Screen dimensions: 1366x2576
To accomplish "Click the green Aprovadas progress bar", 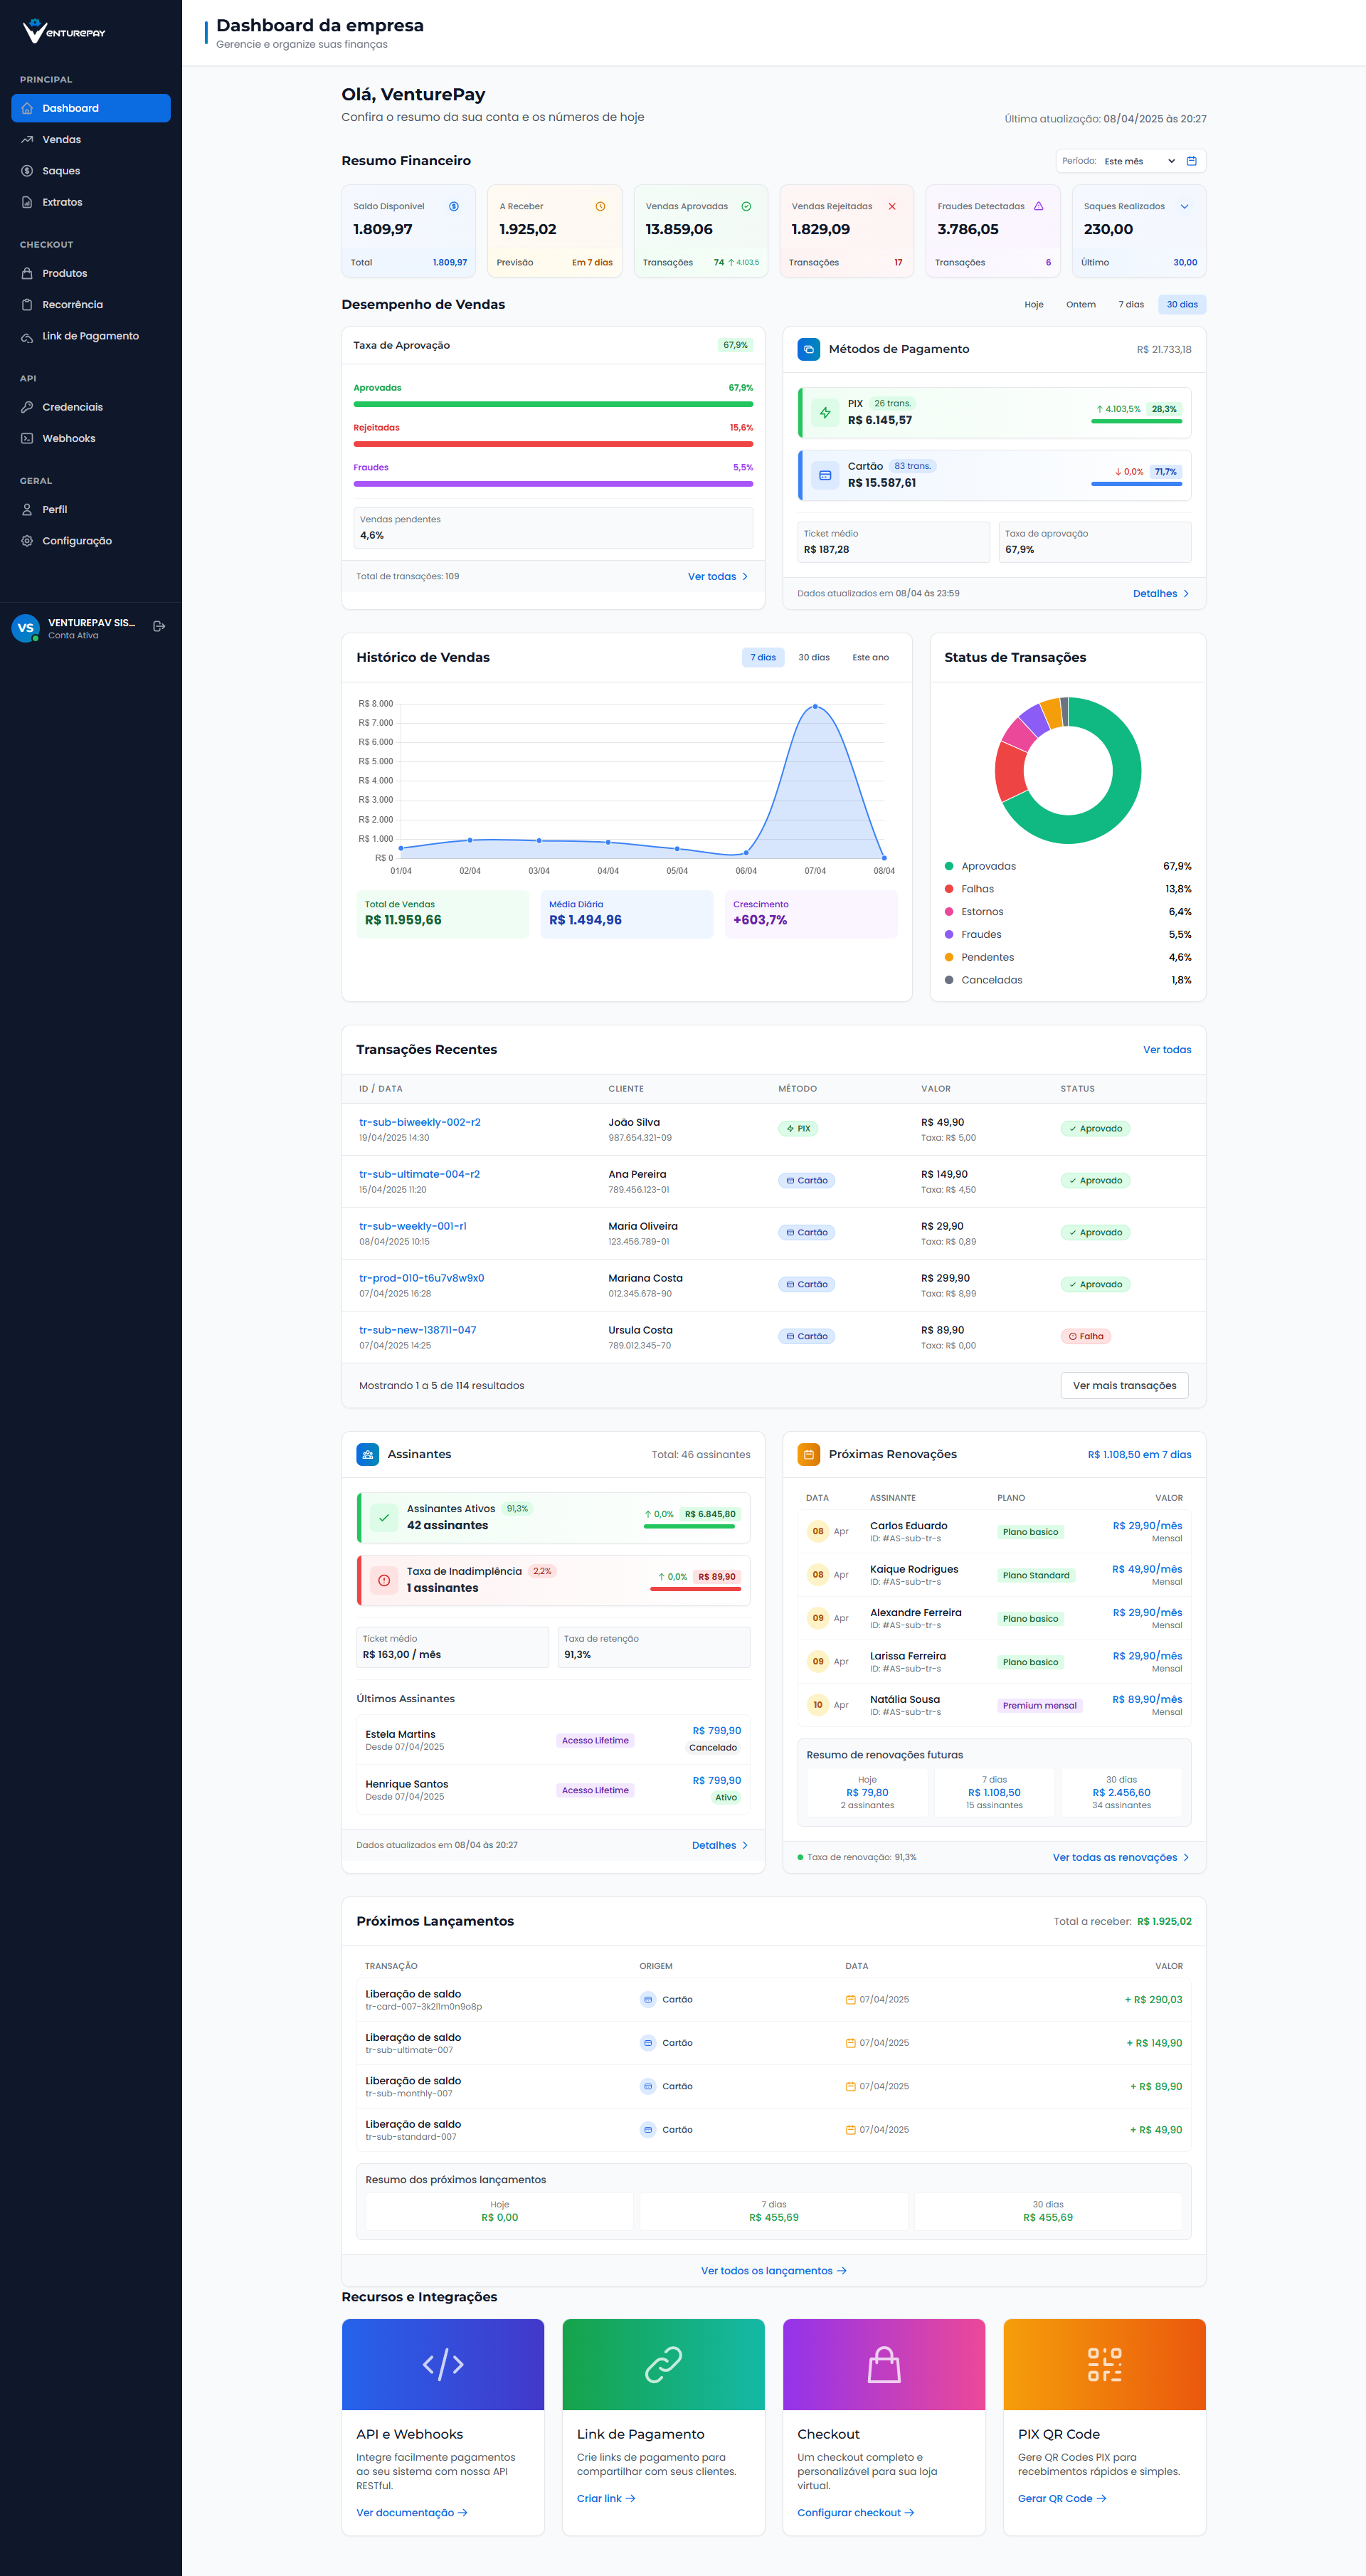I will pos(553,404).
